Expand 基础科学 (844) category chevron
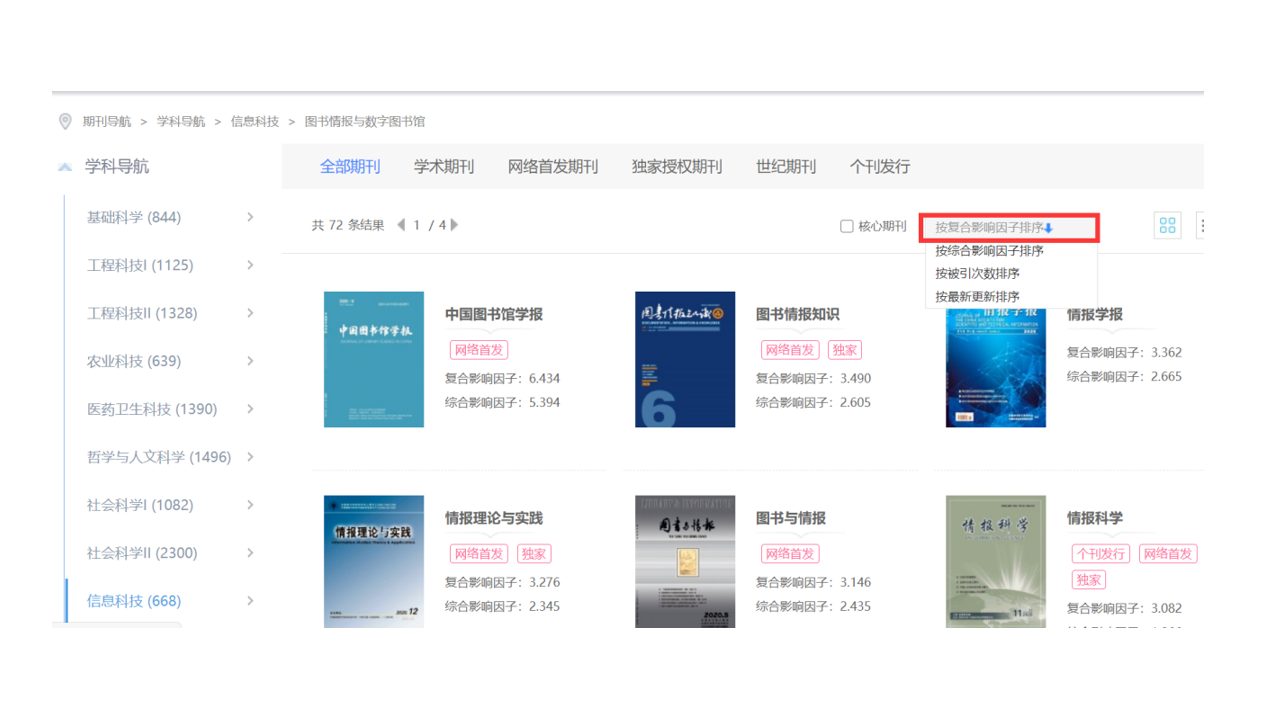 pos(250,217)
